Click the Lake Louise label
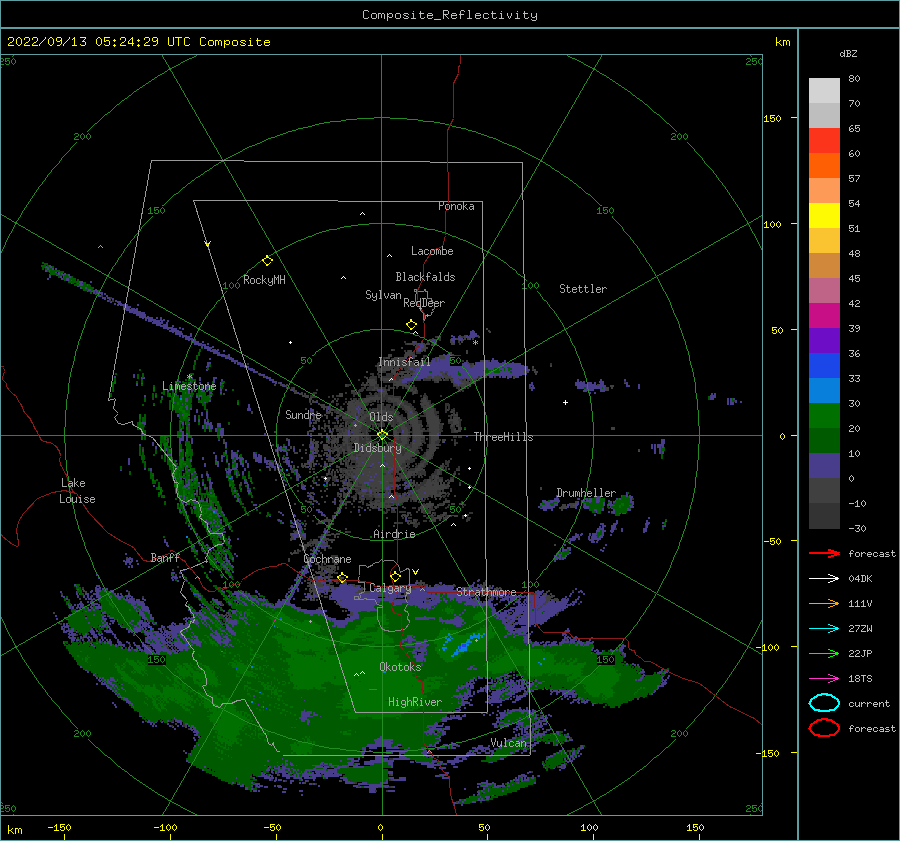 77,491
